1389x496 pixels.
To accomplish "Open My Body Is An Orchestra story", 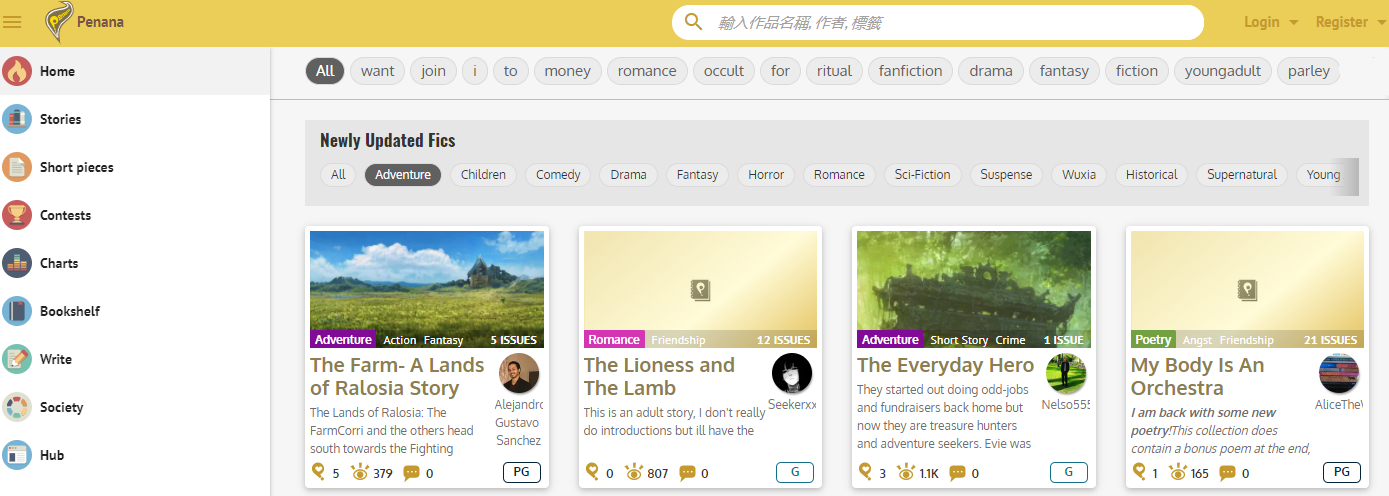I will pyautogui.click(x=1197, y=377).
